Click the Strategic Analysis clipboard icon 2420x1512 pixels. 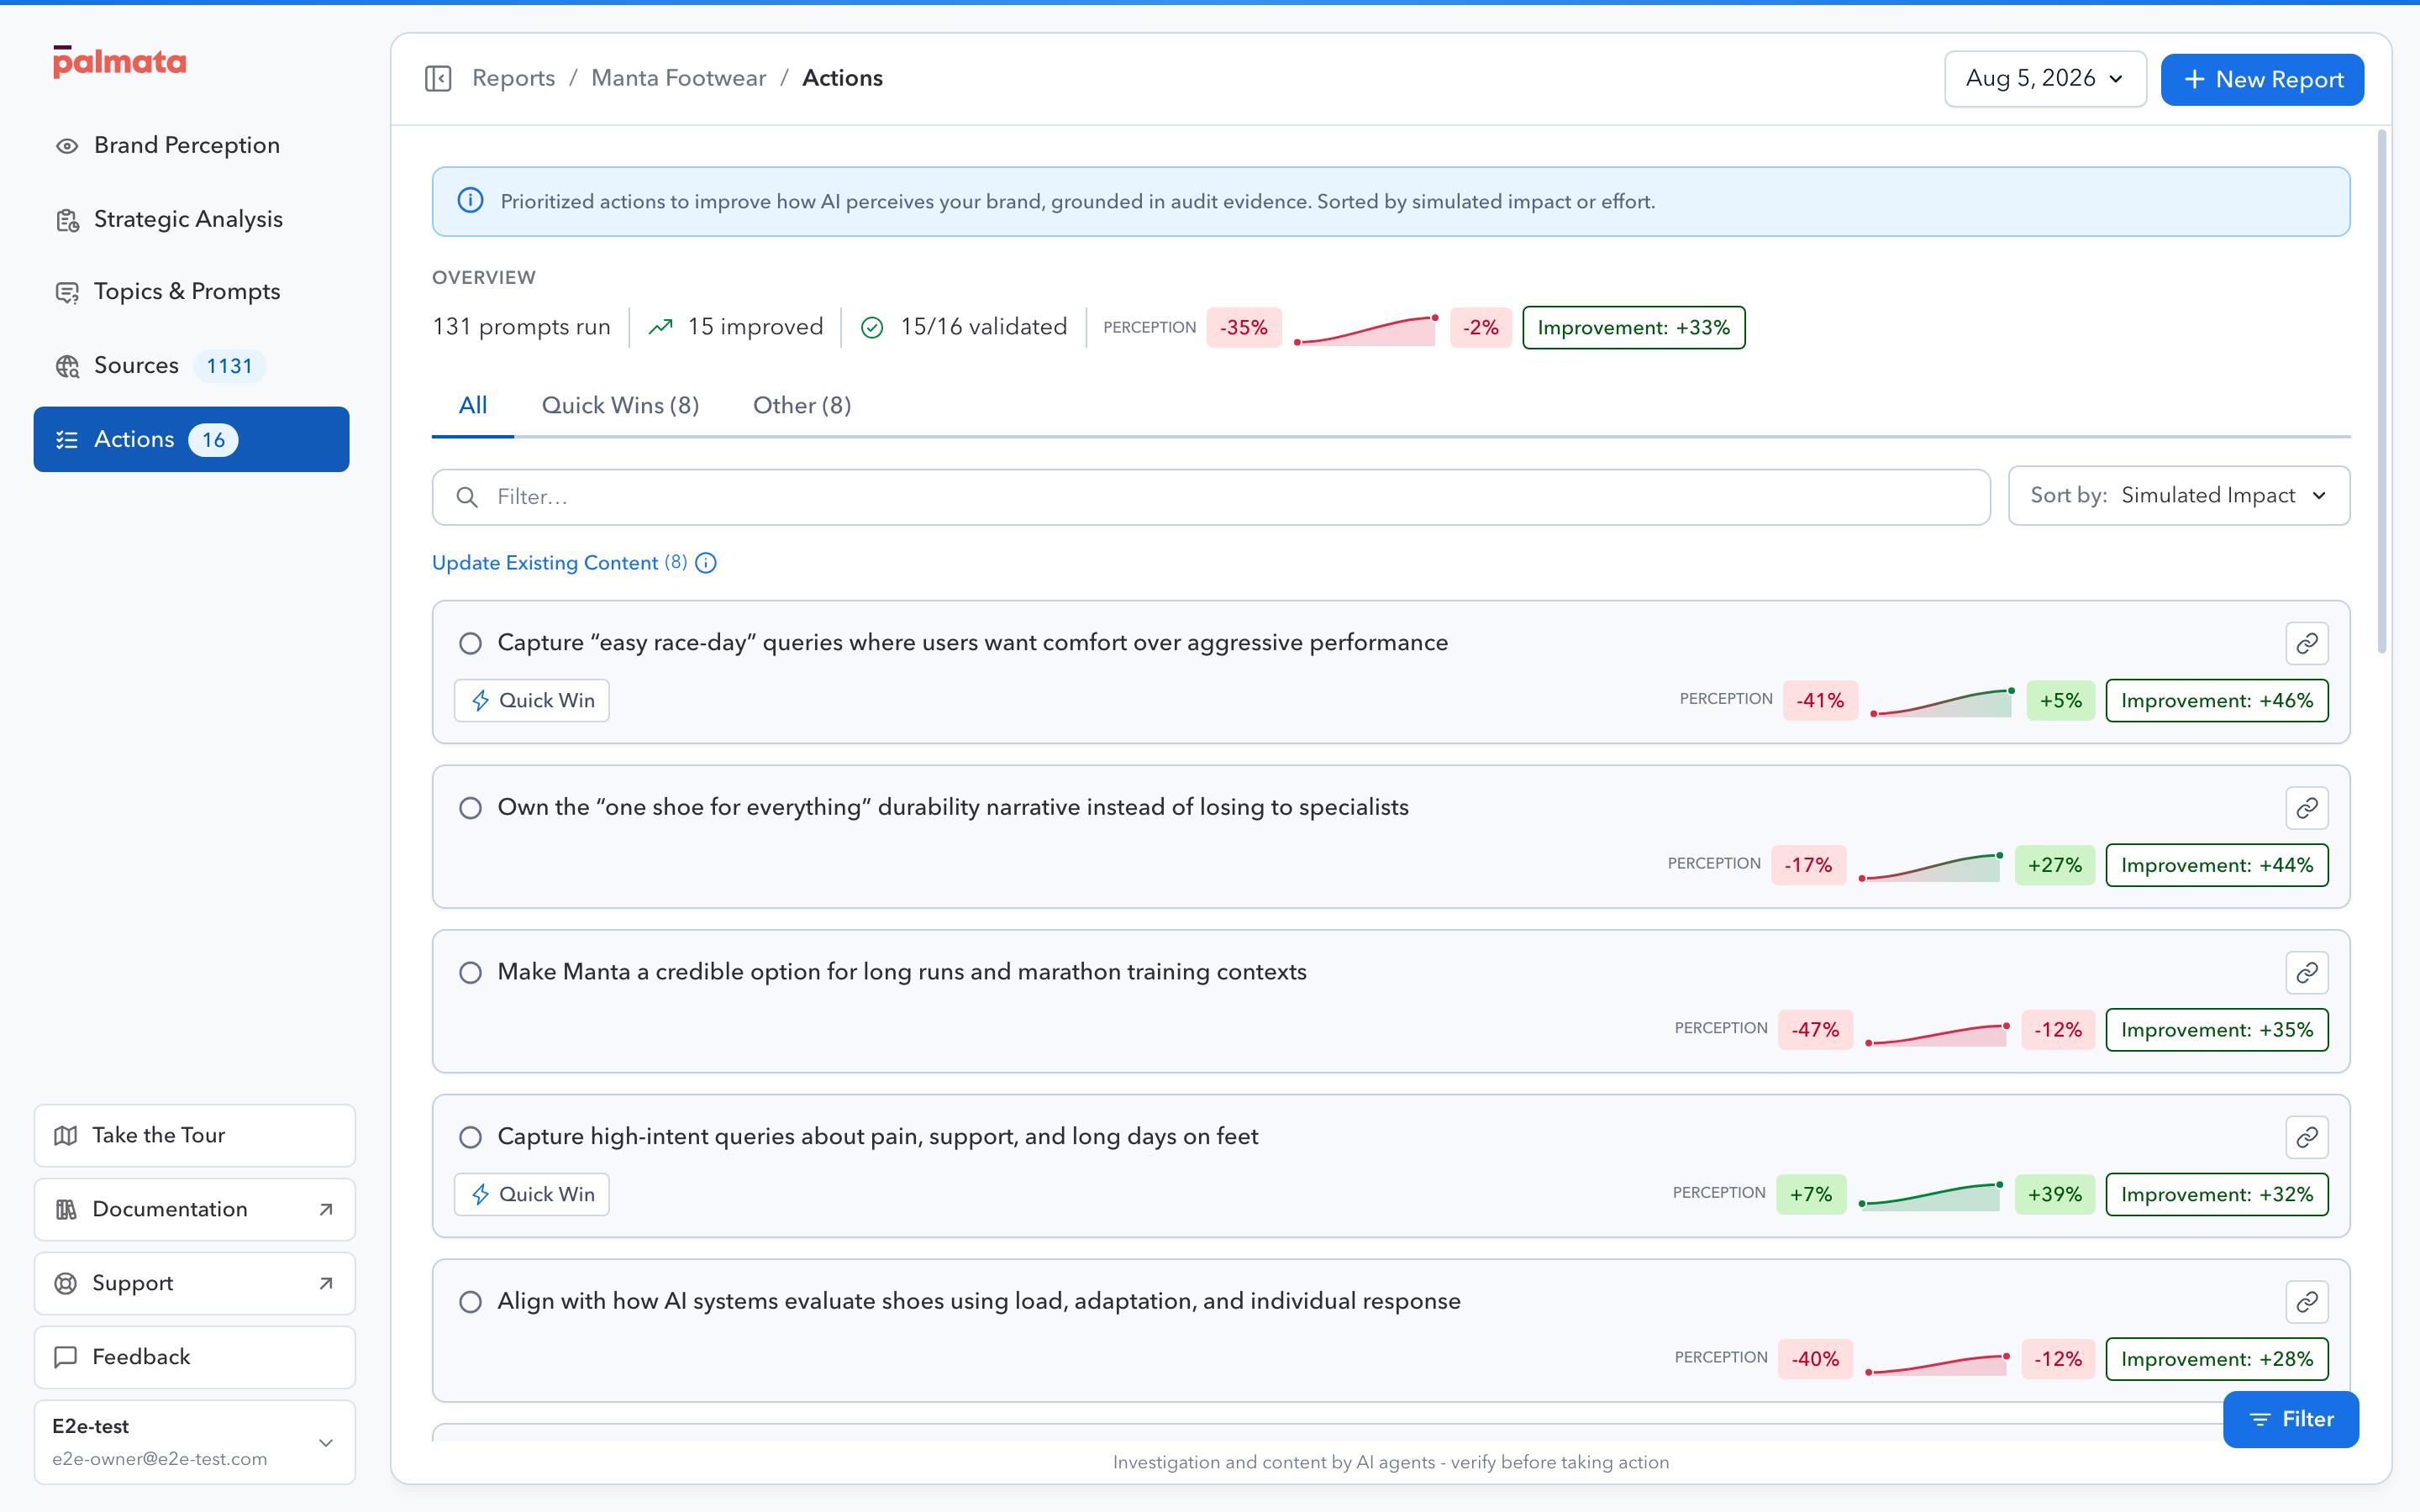pos(67,220)
